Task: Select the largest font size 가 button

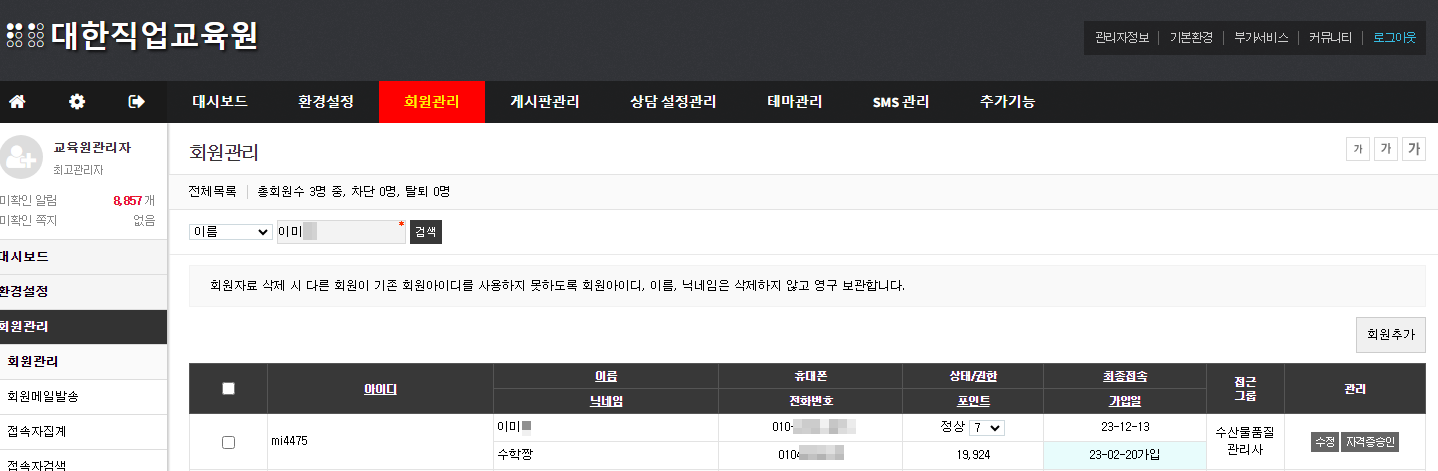Action: tap(1413, 149)
